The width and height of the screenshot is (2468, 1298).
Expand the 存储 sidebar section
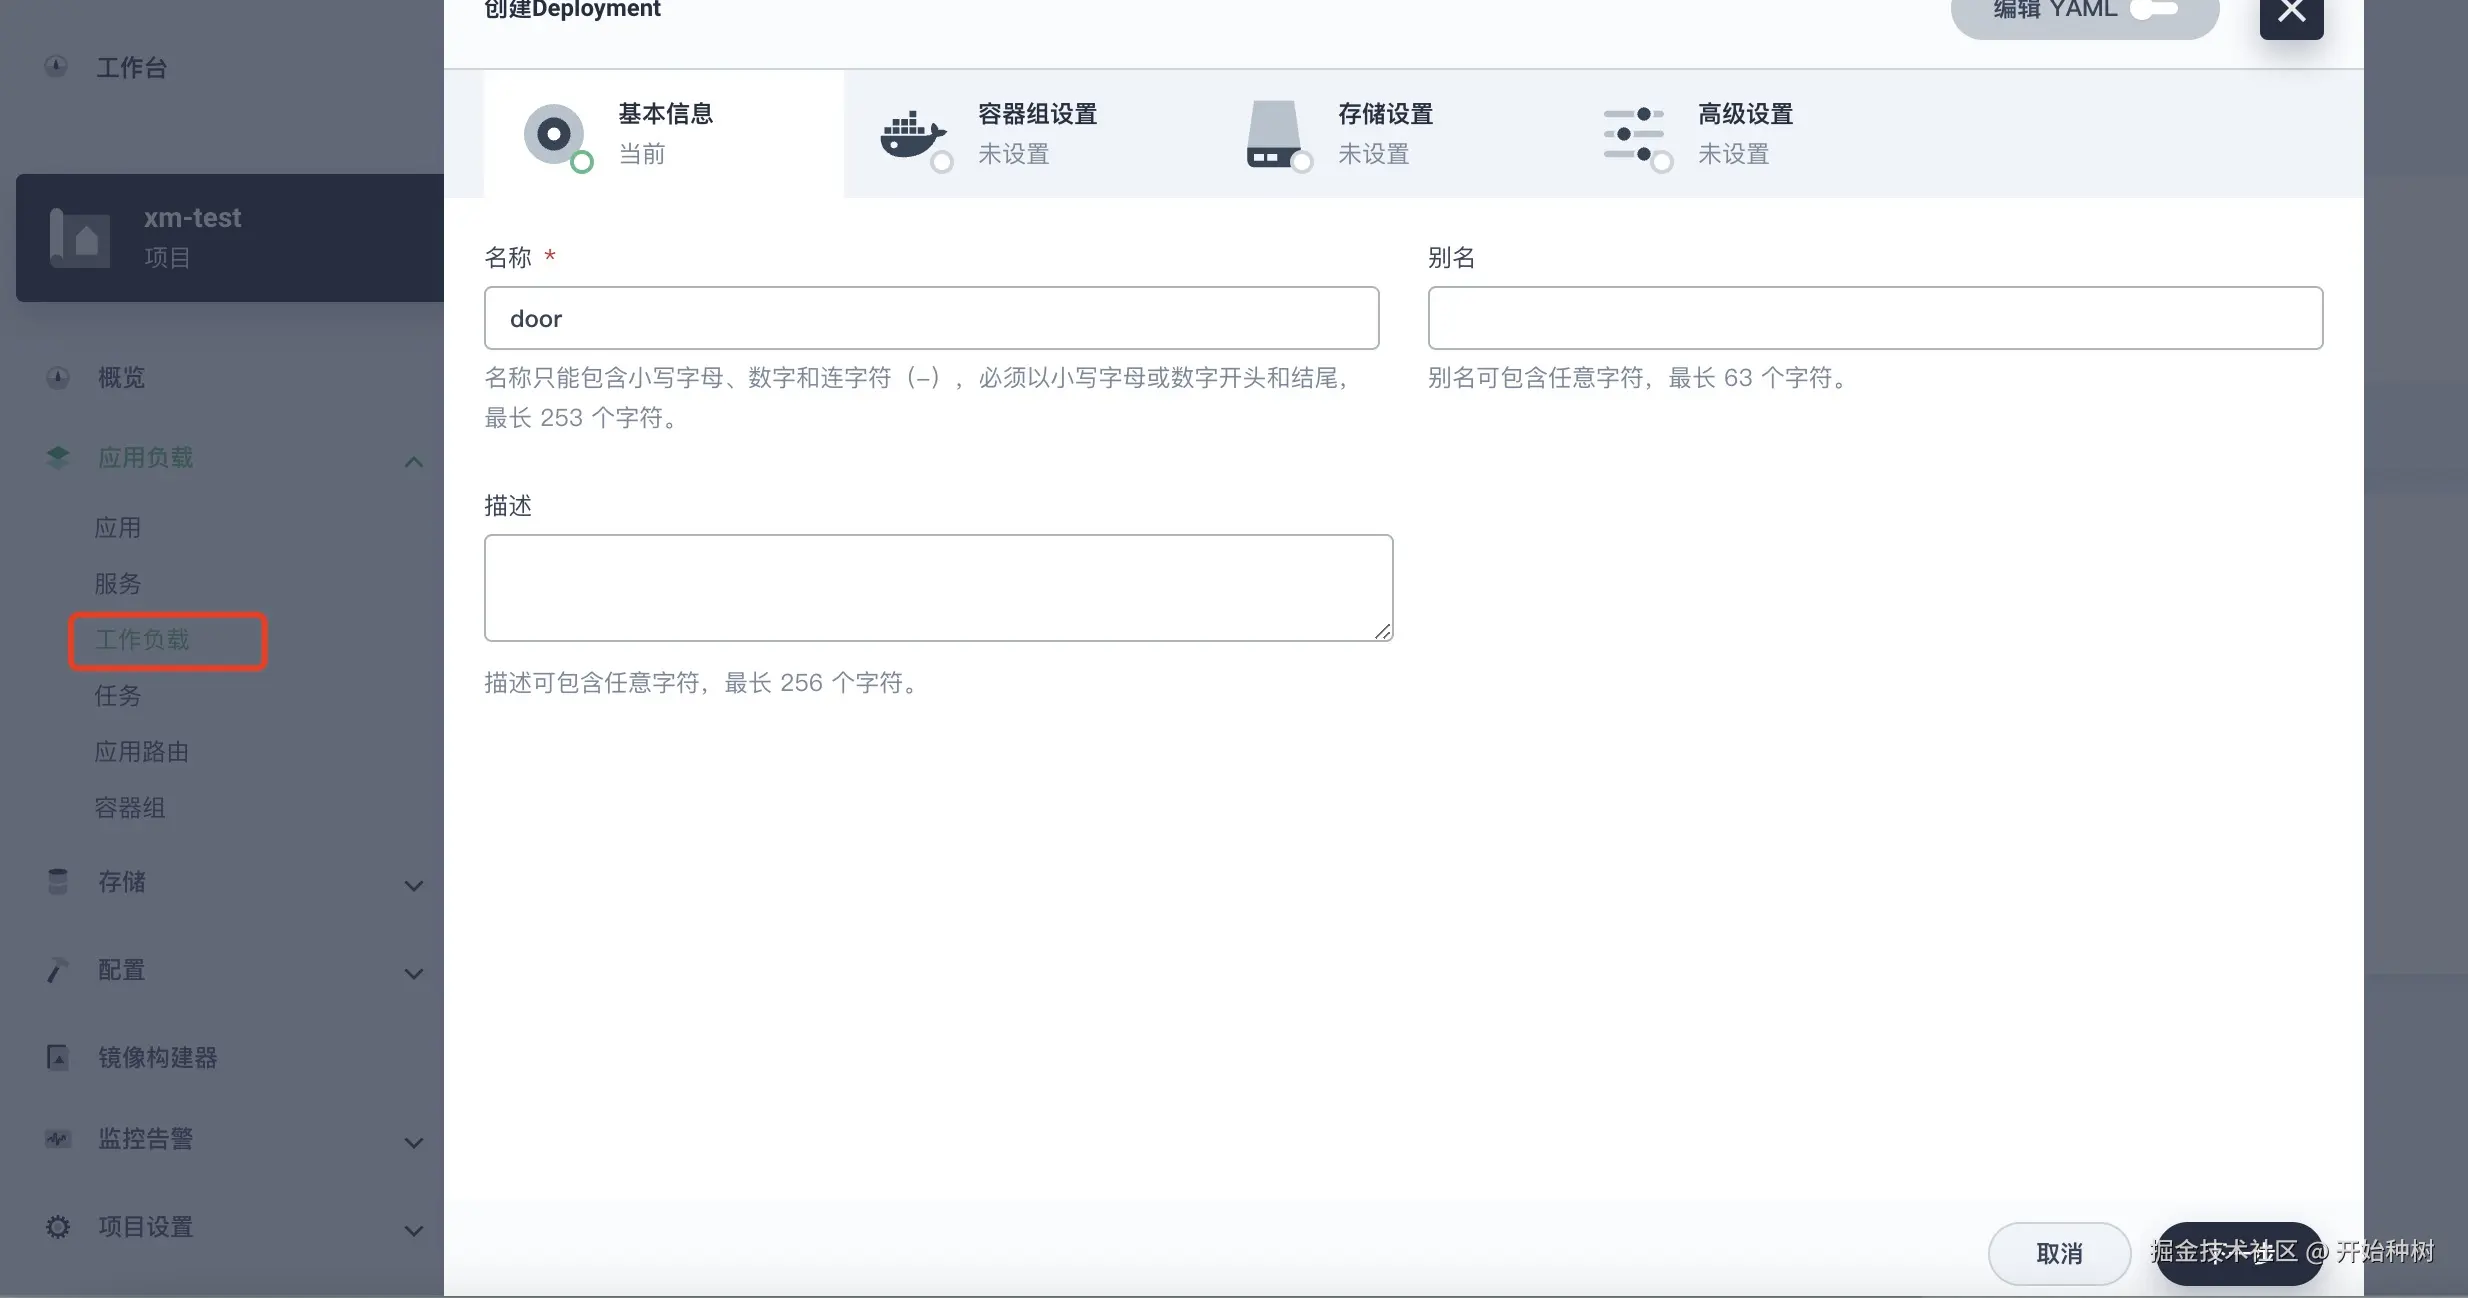pos(413,885)
